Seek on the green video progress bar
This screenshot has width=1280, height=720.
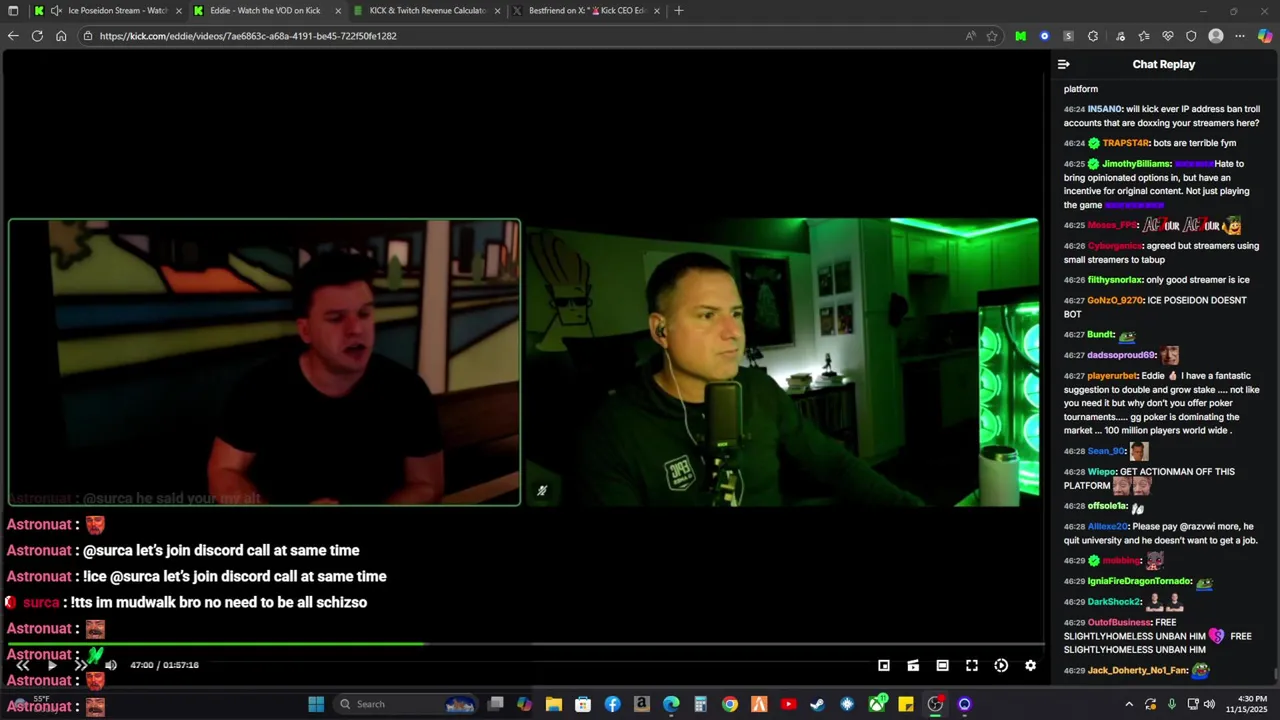click(x=526, y=644)
